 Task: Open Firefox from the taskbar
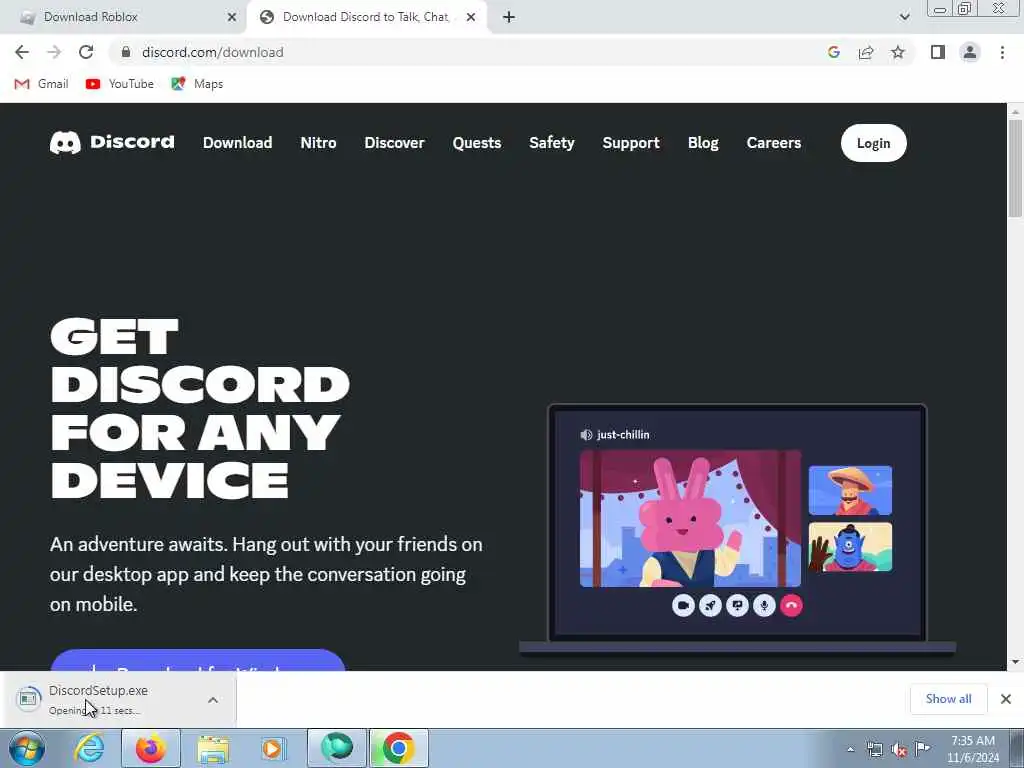pos(150,748)
